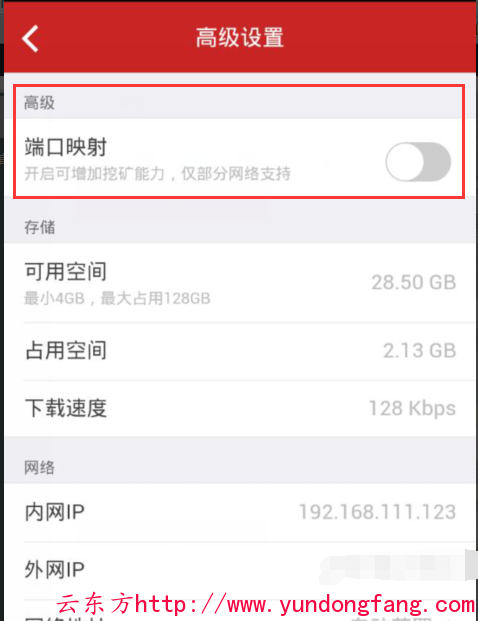
Task: Go back using the header arrow icon
Action: (x=30, y=38)
